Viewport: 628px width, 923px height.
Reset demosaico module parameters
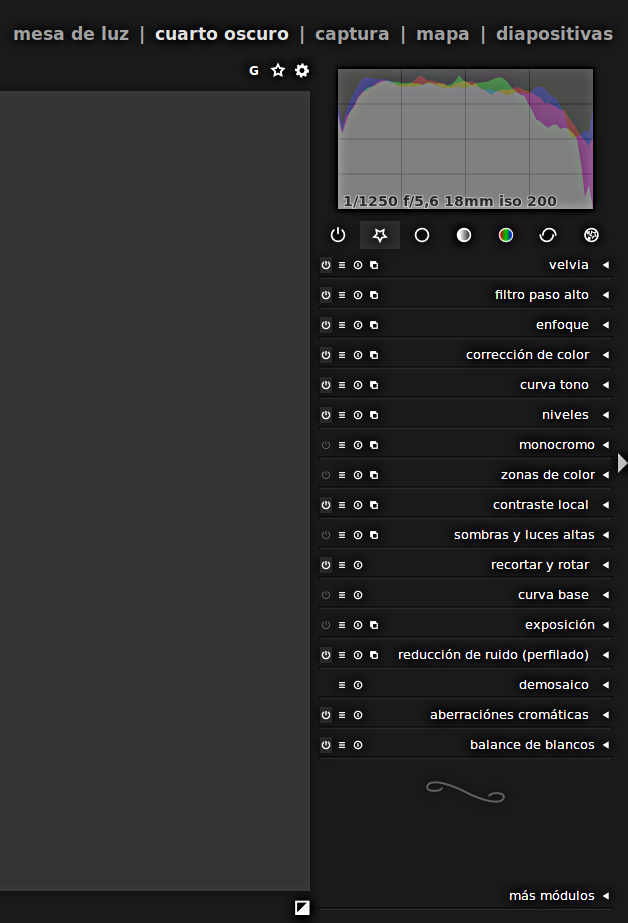358,685
